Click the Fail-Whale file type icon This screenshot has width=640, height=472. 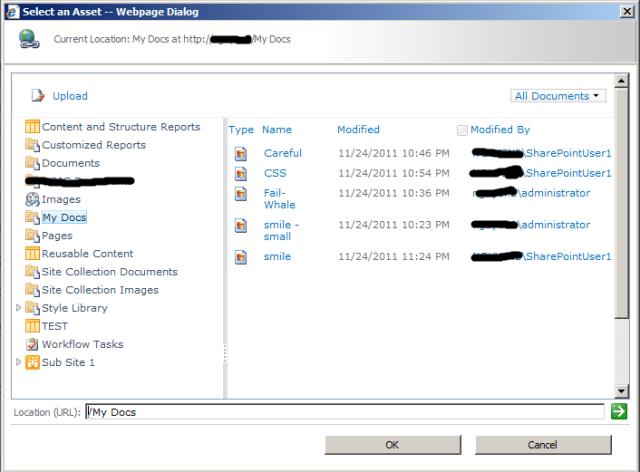click(x=240, y=193)
